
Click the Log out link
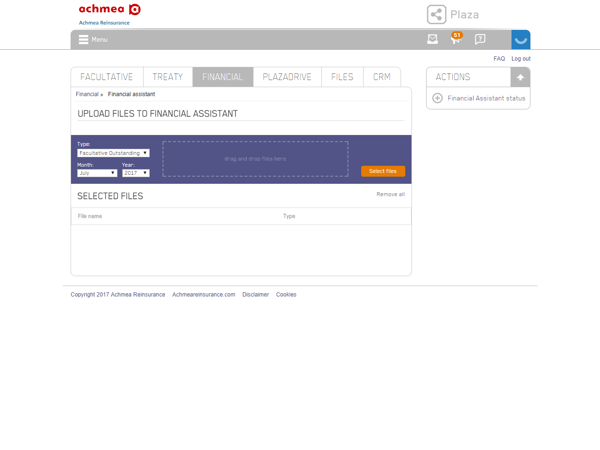[x=521, y=59]
